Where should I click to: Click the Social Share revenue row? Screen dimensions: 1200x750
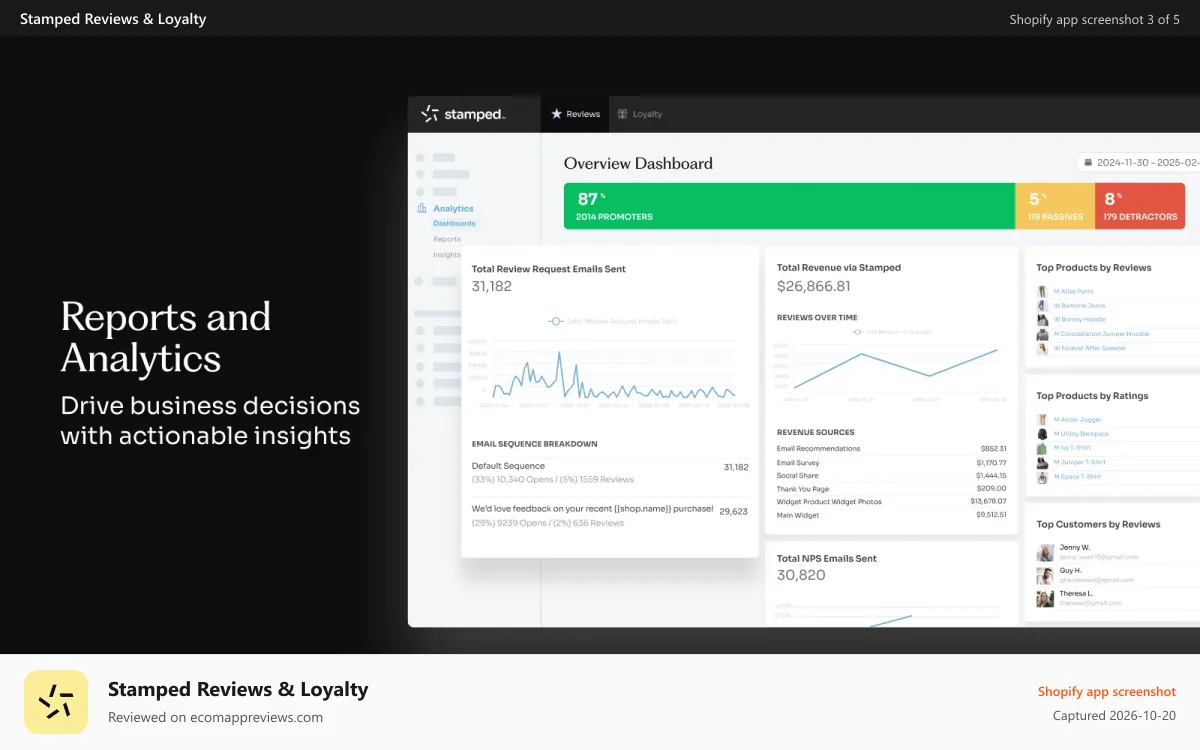pos(891,476)
